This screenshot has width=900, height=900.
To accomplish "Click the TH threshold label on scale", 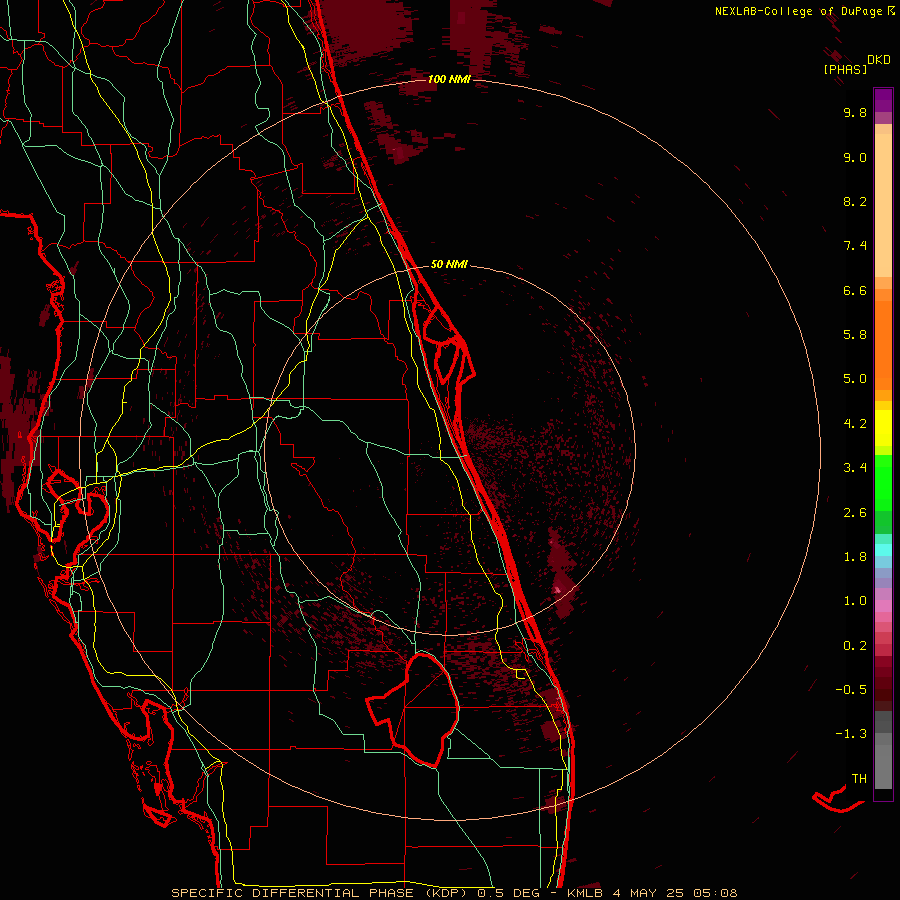I will pos(859,779).
